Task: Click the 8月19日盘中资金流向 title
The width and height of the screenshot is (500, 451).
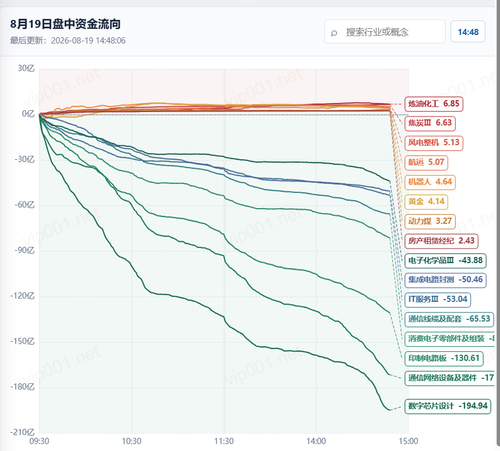Action: click(65, 24)
